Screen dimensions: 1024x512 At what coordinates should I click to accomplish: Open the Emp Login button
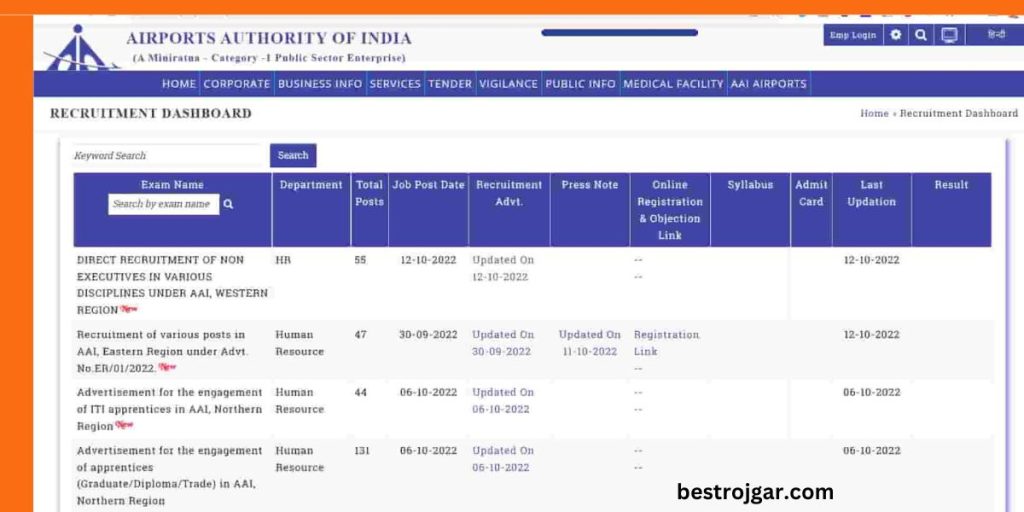point(852,35)
